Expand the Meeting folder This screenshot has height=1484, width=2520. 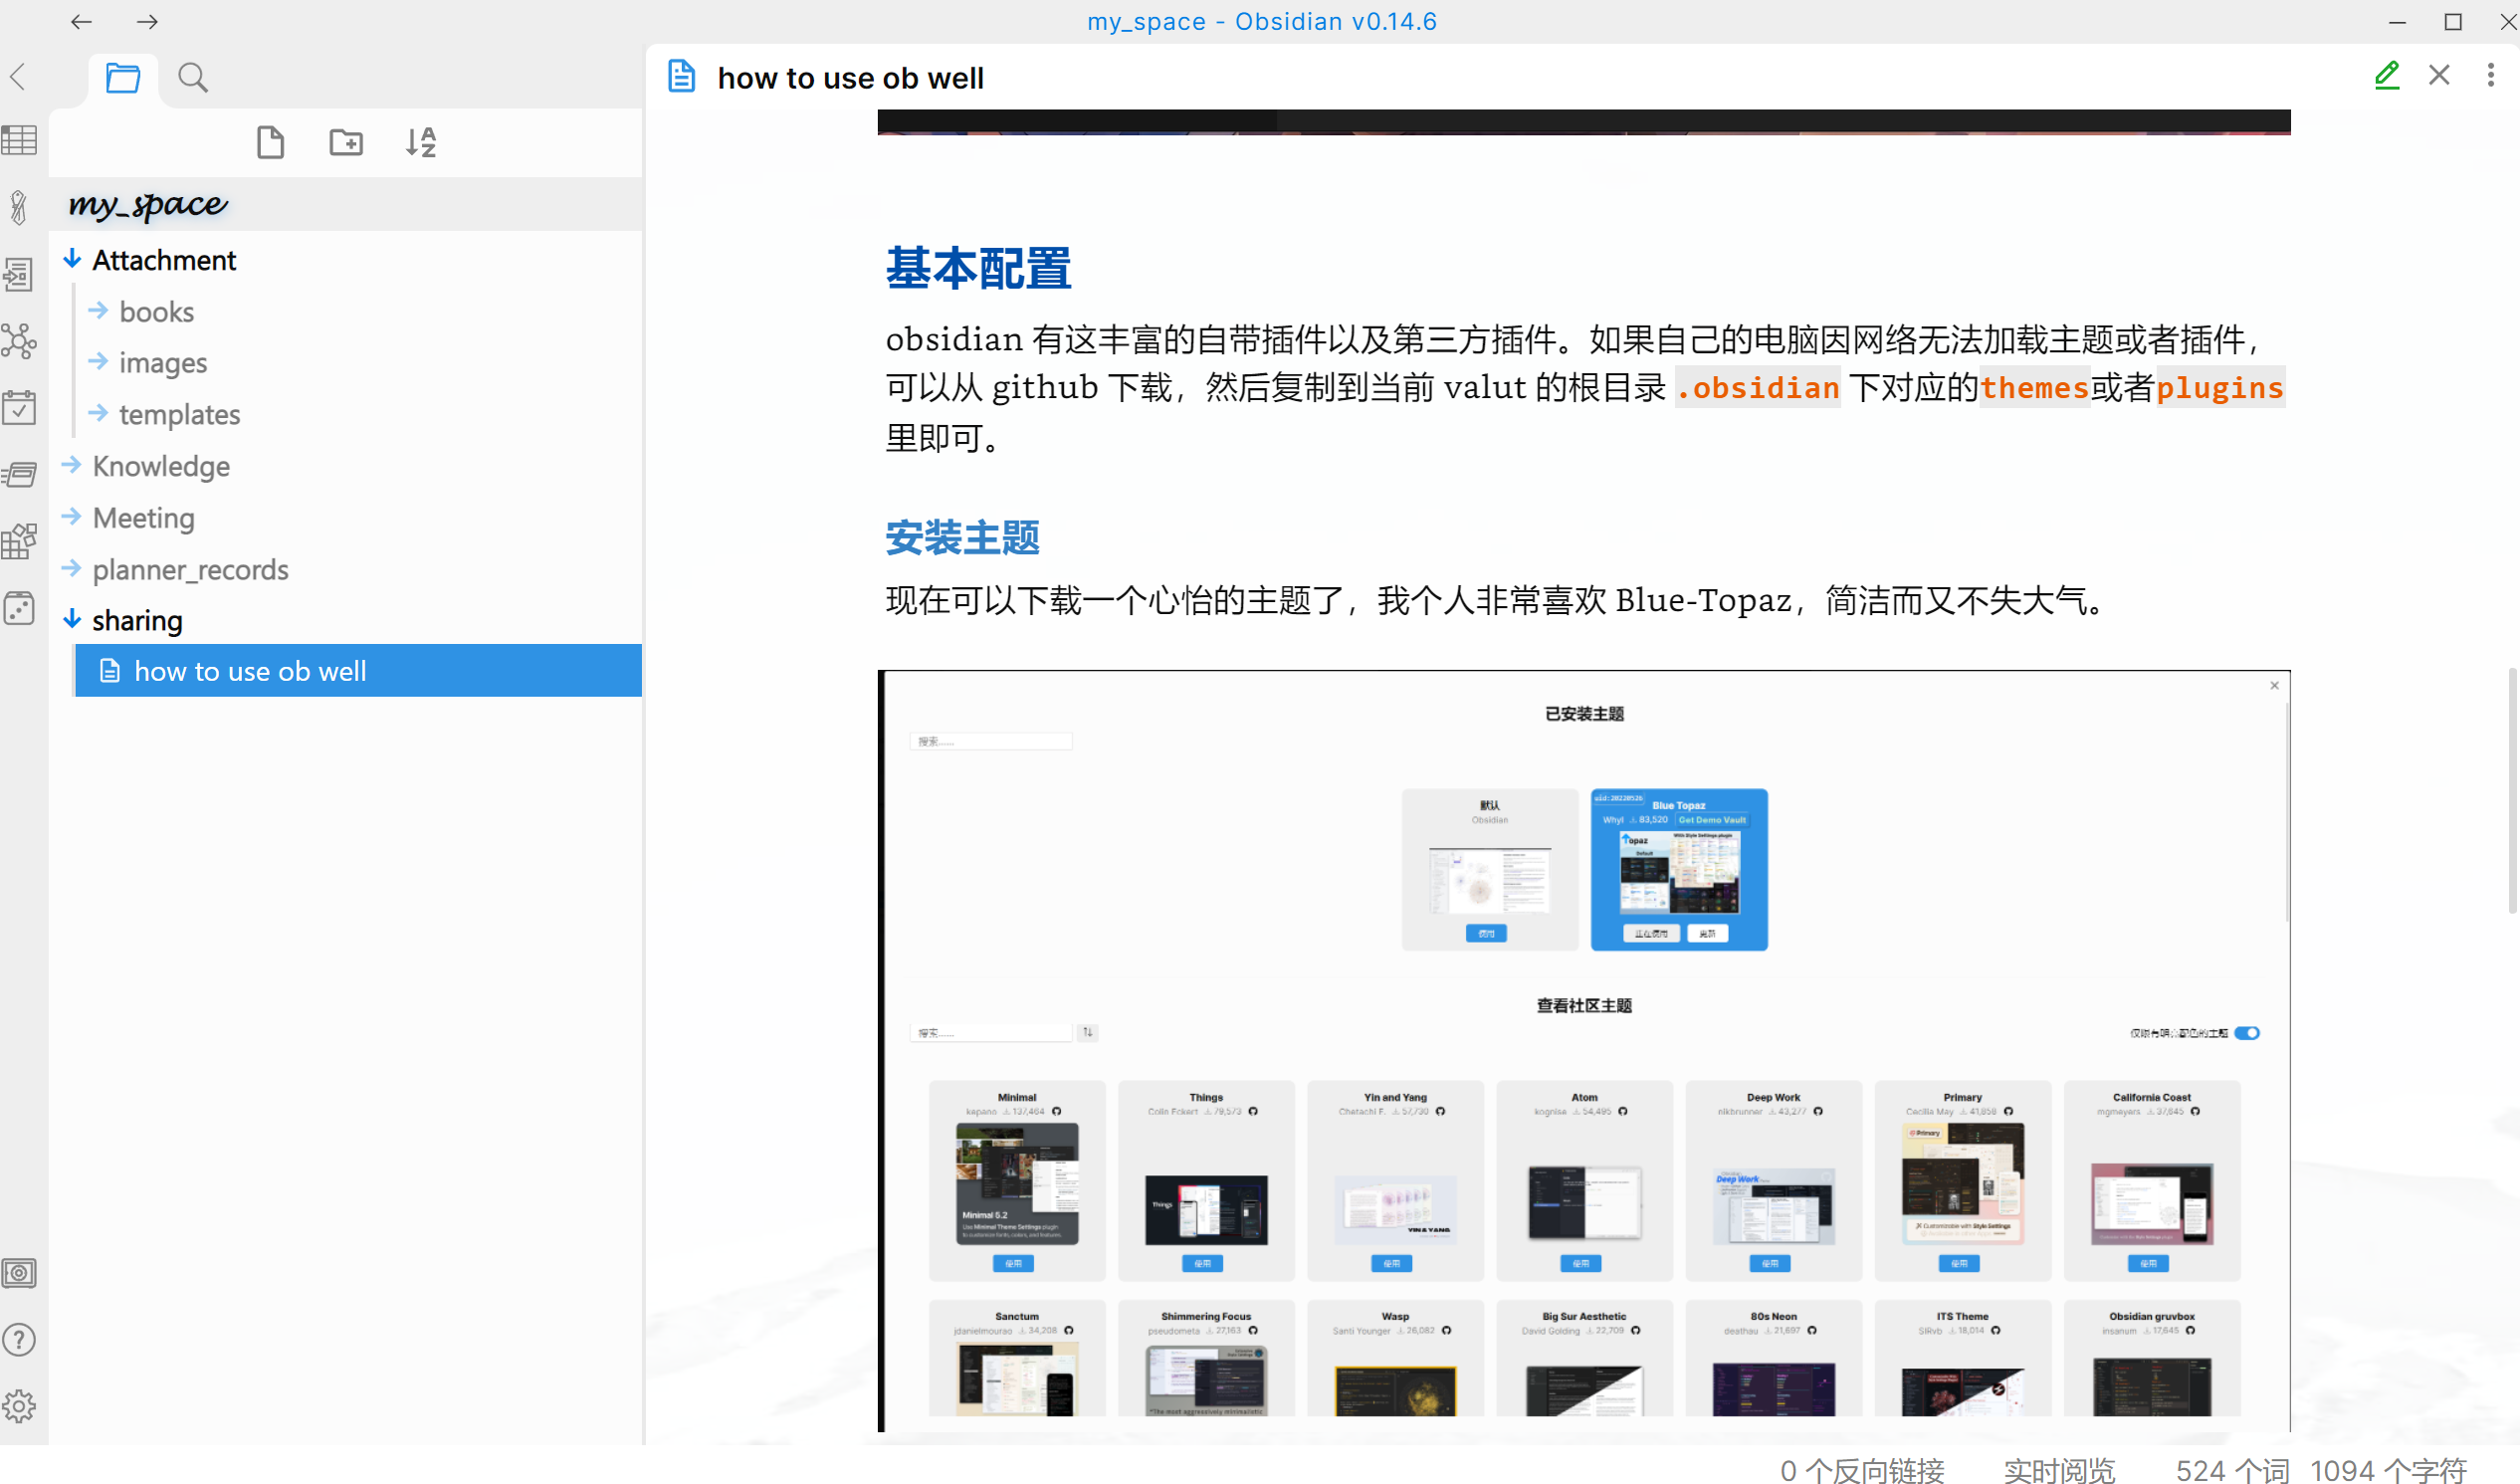coord(71,517)
